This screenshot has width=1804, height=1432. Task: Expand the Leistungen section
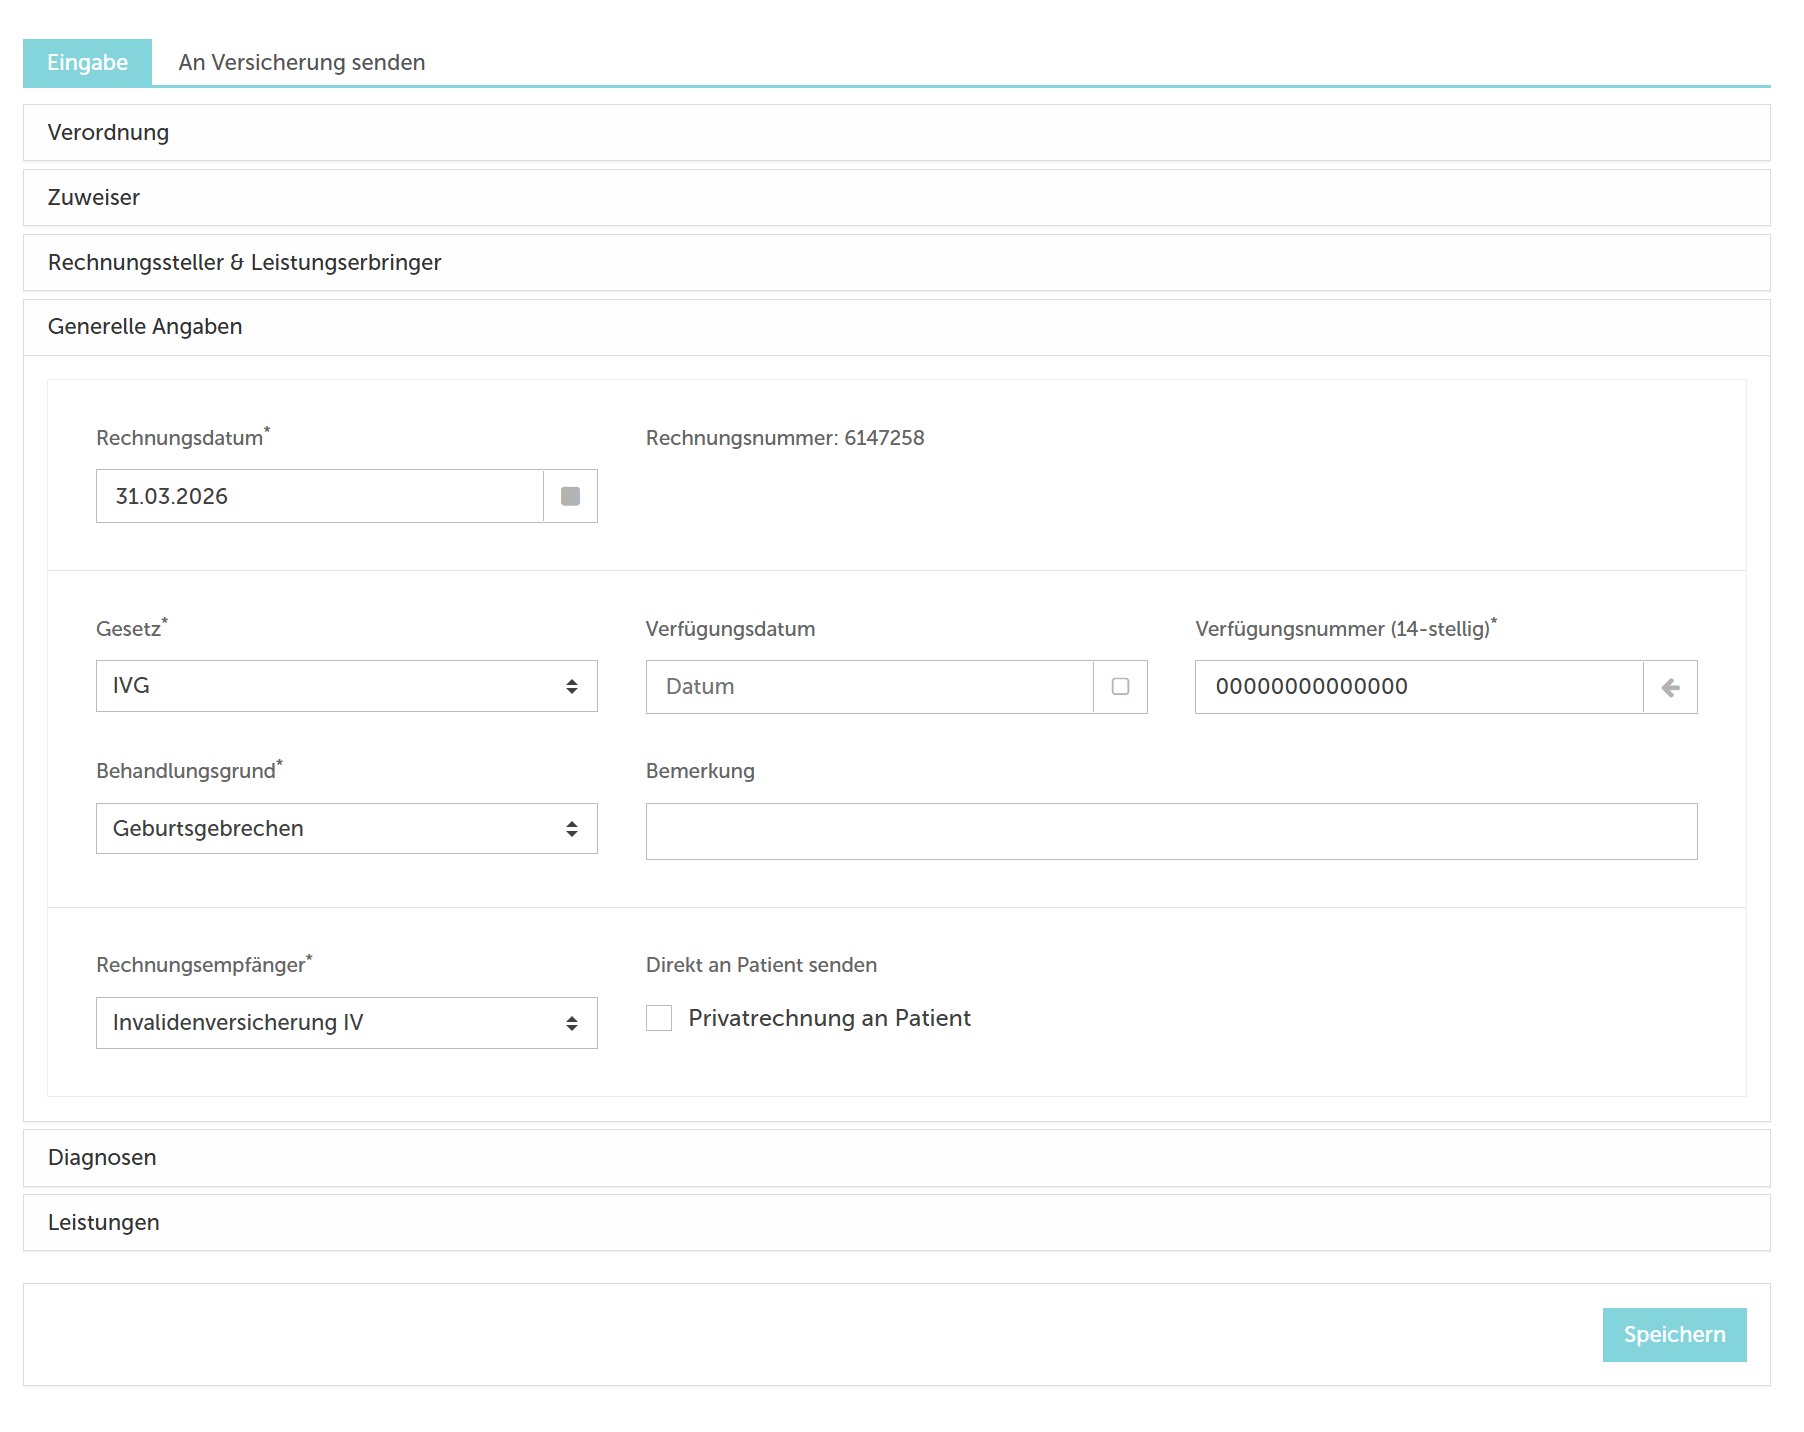[104, 1223]
